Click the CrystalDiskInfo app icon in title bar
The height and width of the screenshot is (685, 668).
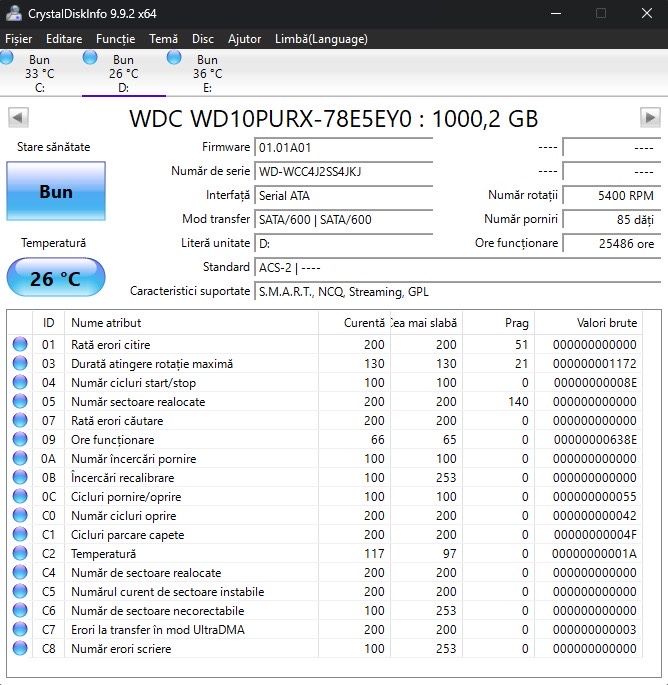[13, 13]
